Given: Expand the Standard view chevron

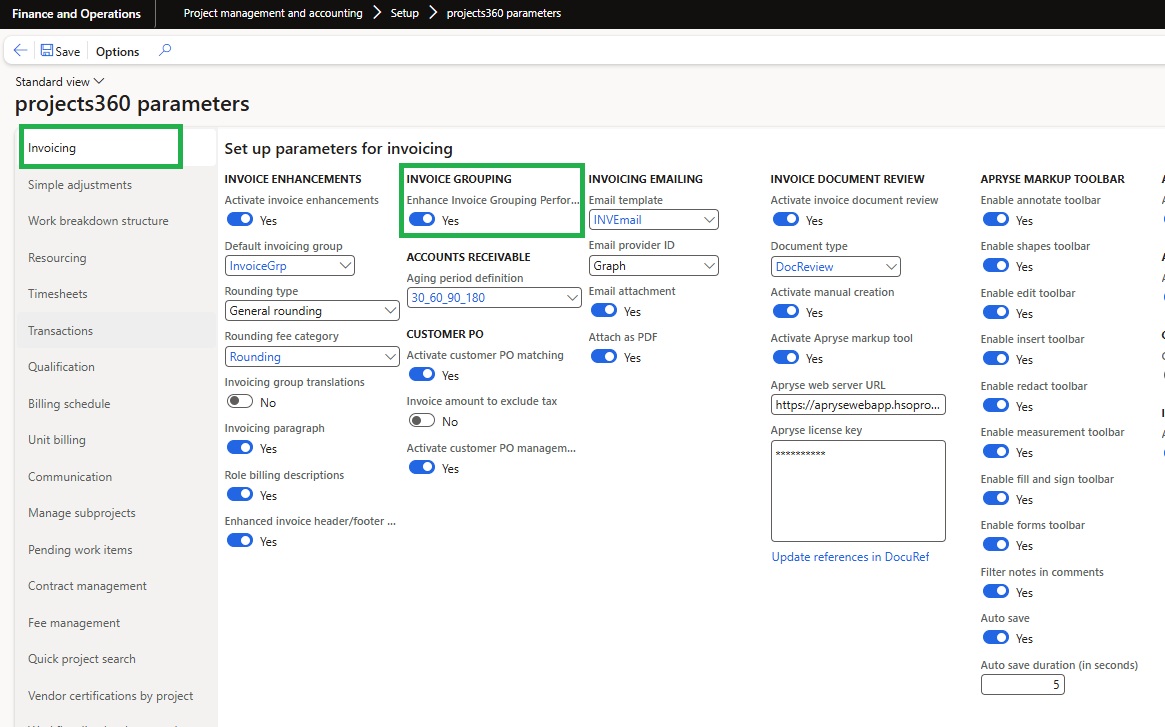Looking at the screenshot, I should point(98,81).
